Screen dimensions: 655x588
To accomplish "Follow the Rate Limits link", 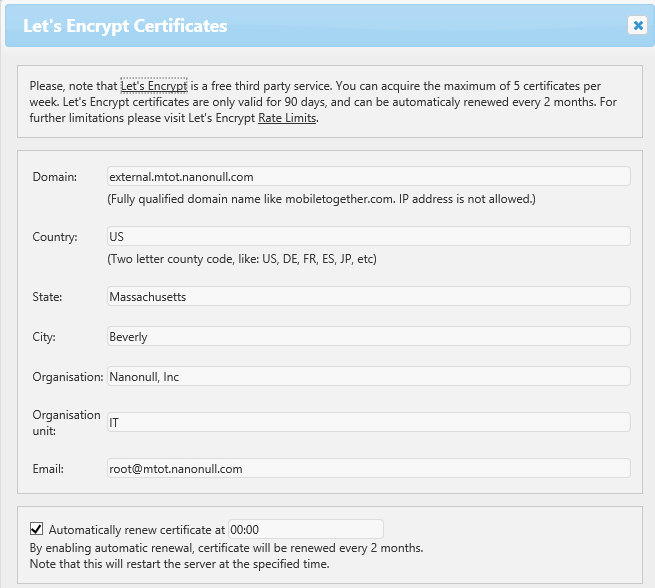I will pyautogui.click(x=287, y=119).
